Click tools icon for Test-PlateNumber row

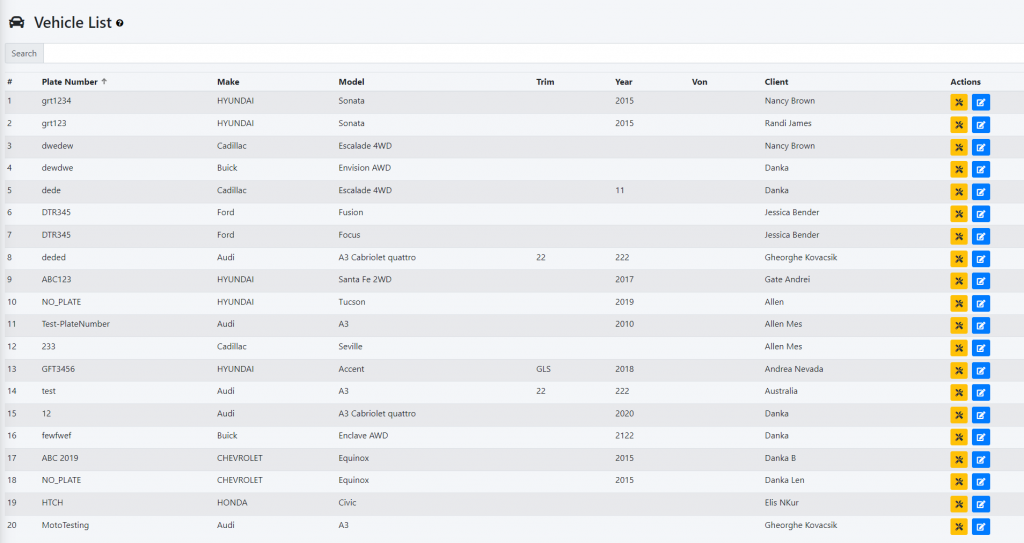(958, 325)
